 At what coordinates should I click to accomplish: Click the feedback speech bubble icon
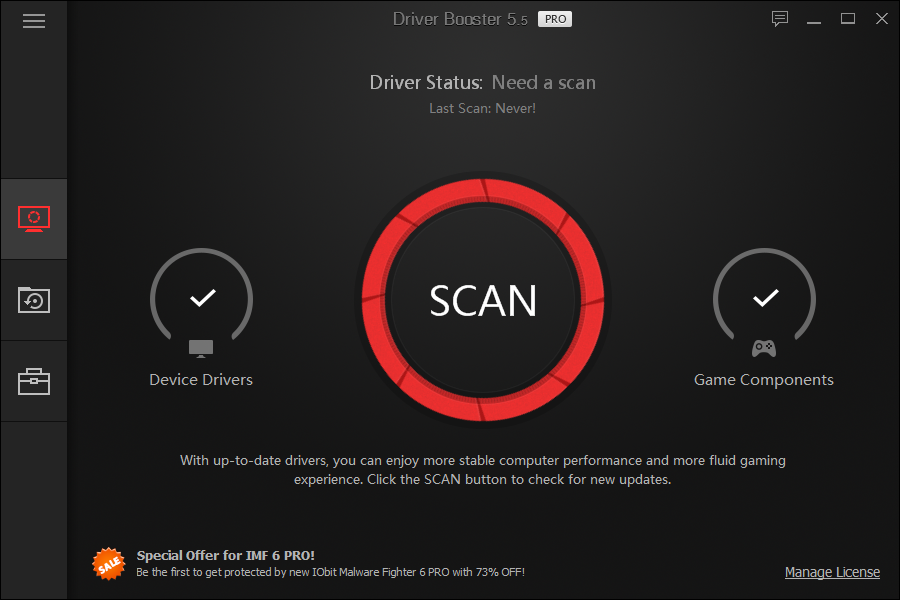[x=779, y=19]
